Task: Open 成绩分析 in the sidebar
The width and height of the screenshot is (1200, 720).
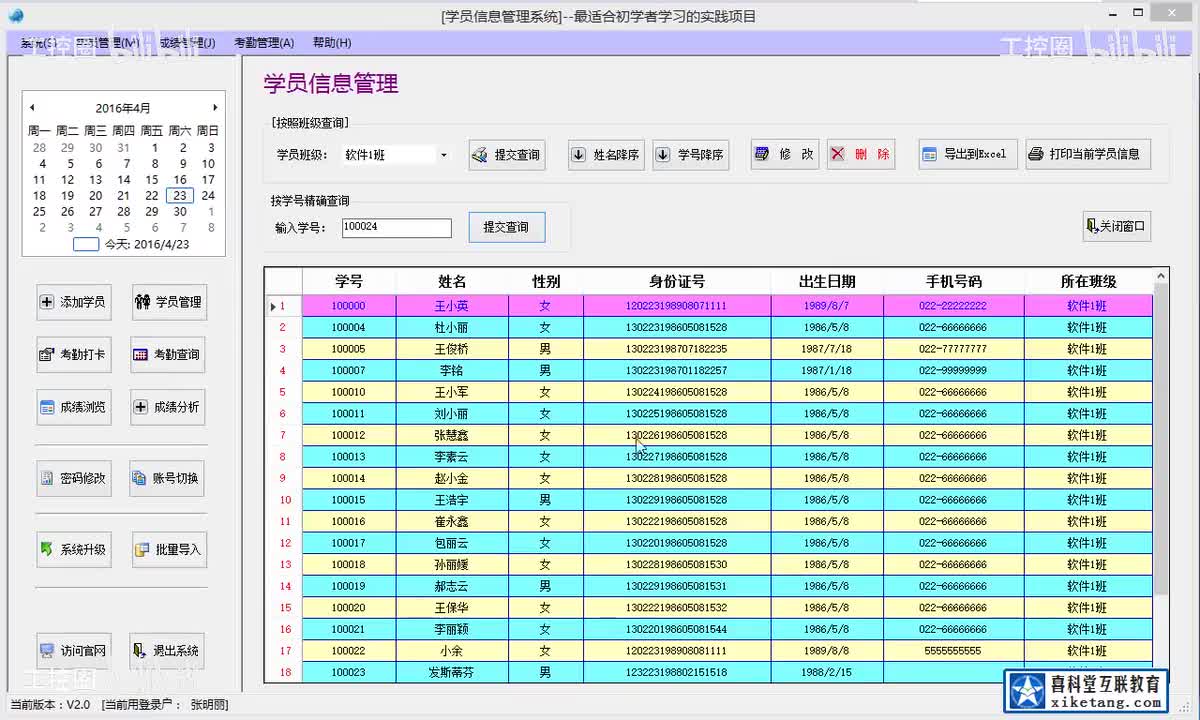Action: coord(168,407)
